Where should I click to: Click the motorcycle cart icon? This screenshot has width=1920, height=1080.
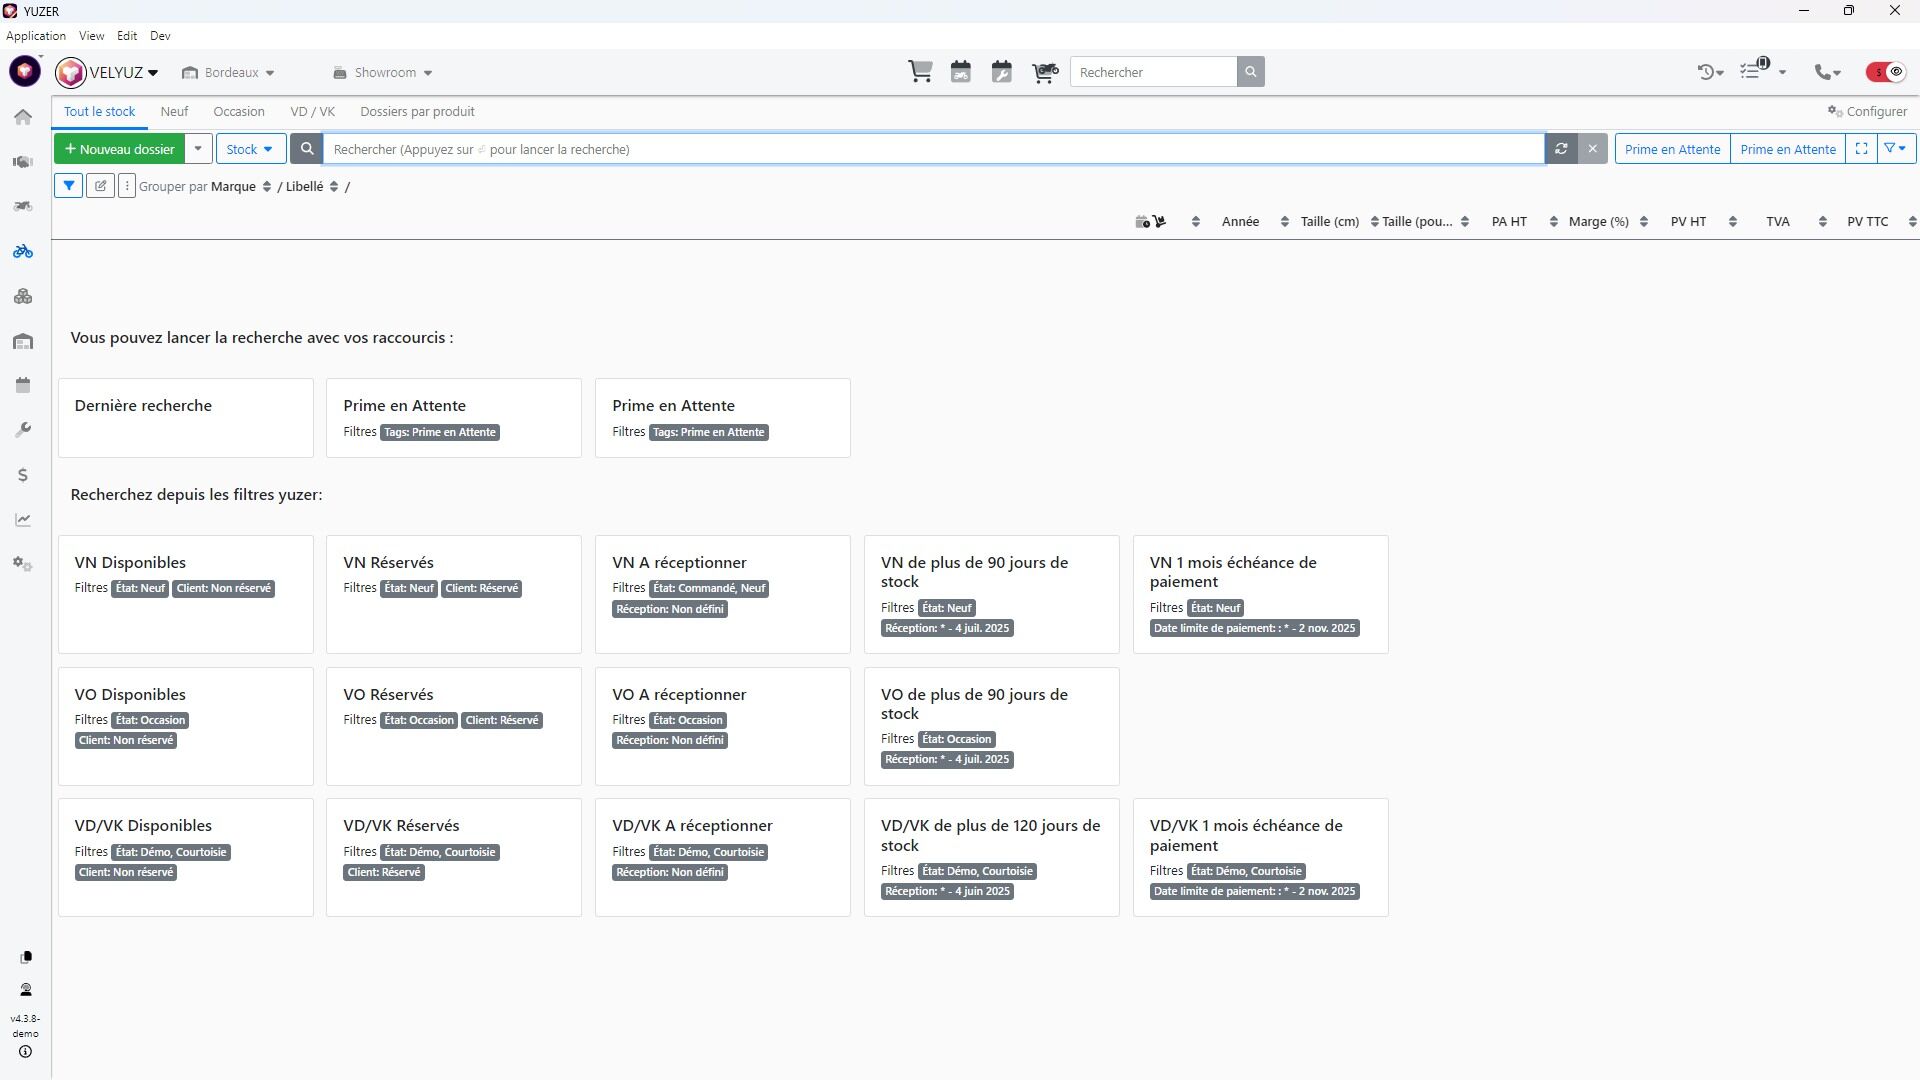pyautogui.click(x=1045, y=72)
